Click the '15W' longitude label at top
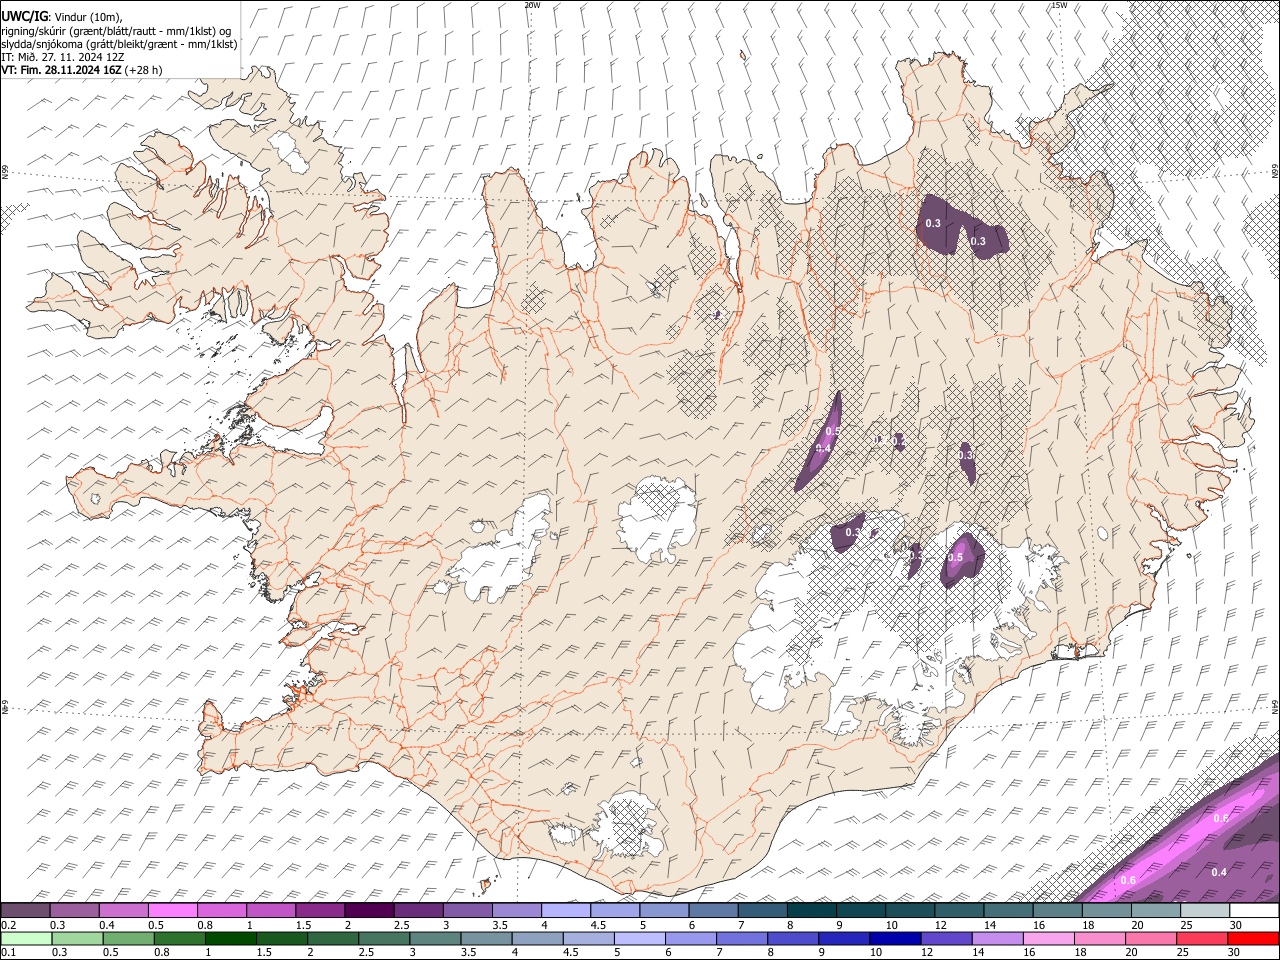The width and height of the screenshot is (1280, 960). coord(1059,5)
